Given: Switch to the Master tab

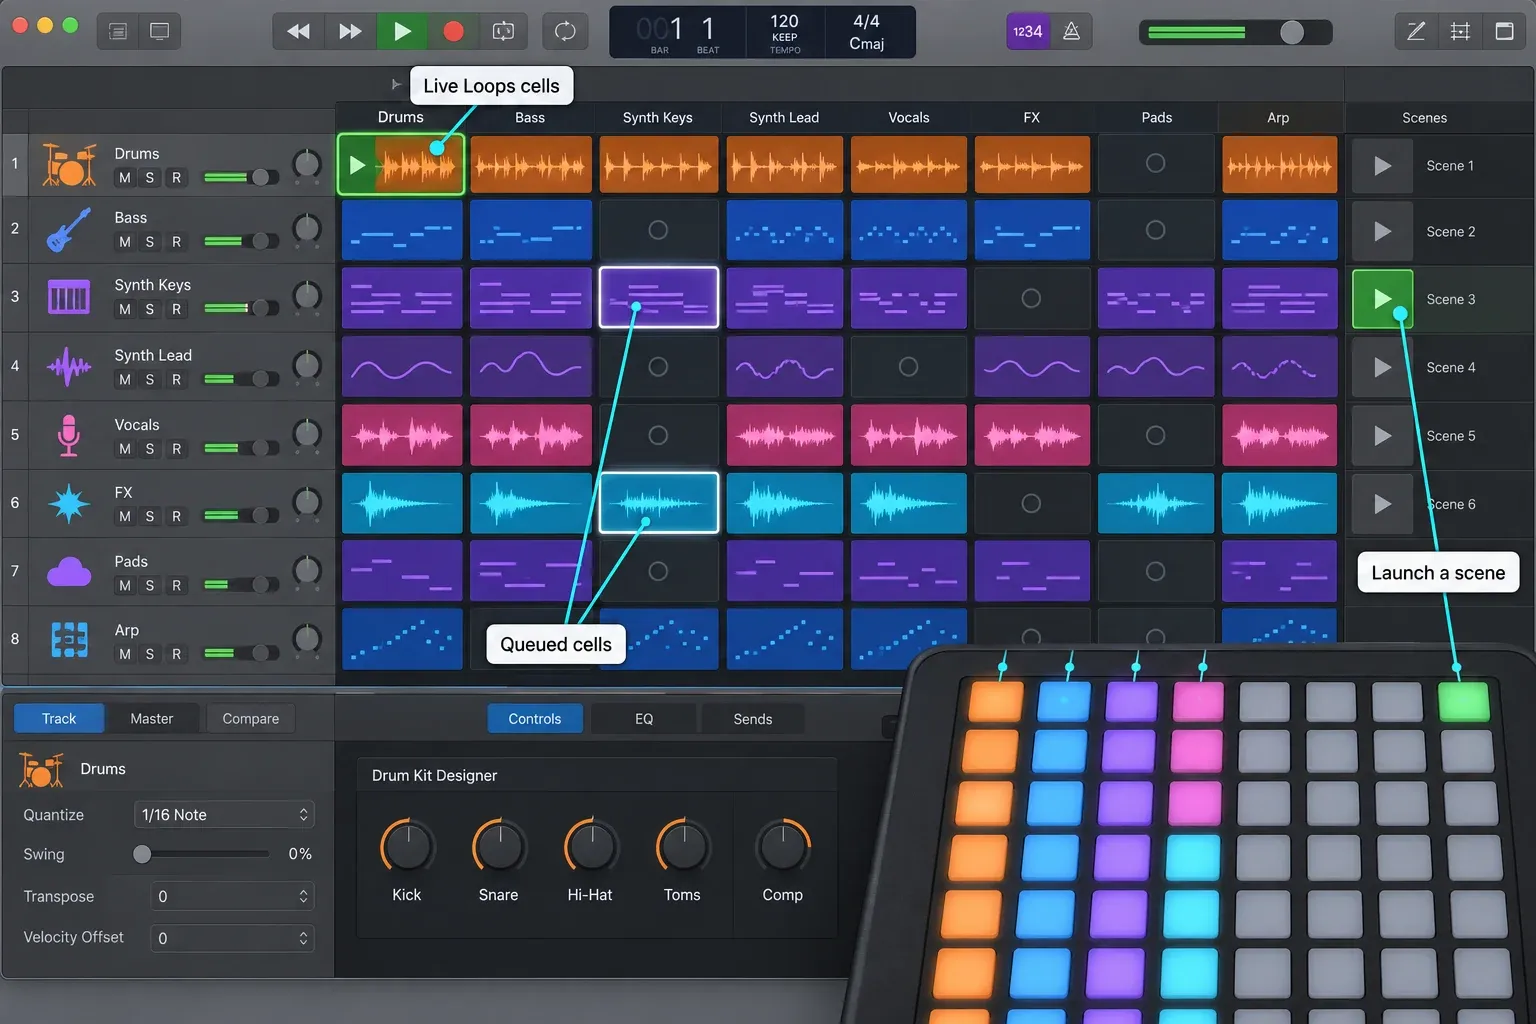Looking at the screenshot, I should (x=152, y=718).
